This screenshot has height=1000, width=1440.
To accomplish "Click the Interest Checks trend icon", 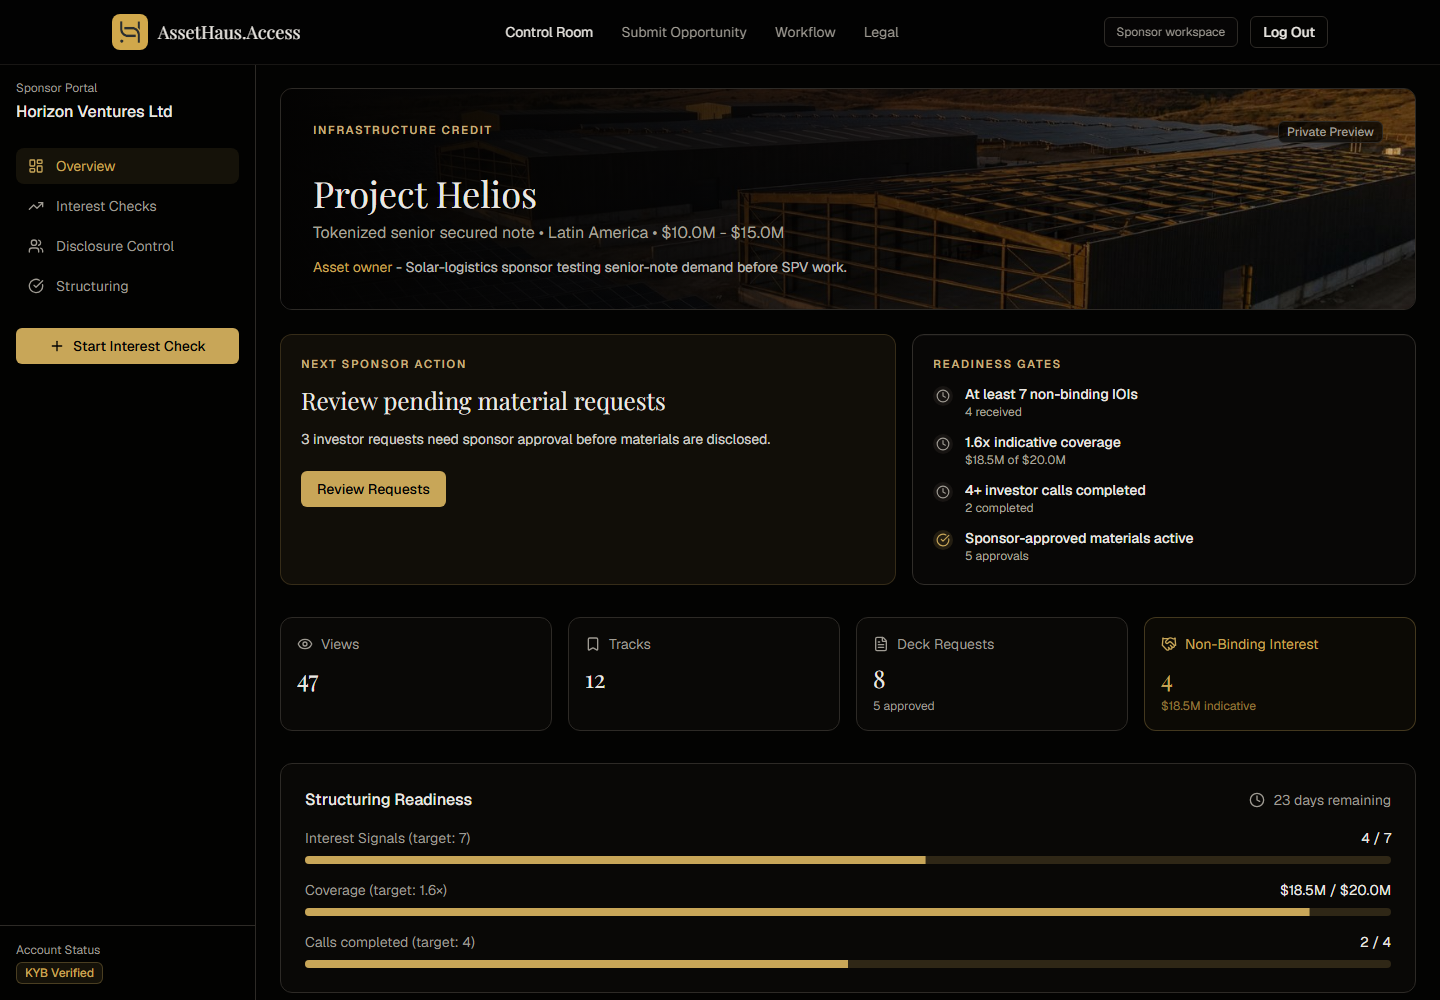I will click(36, 206).
